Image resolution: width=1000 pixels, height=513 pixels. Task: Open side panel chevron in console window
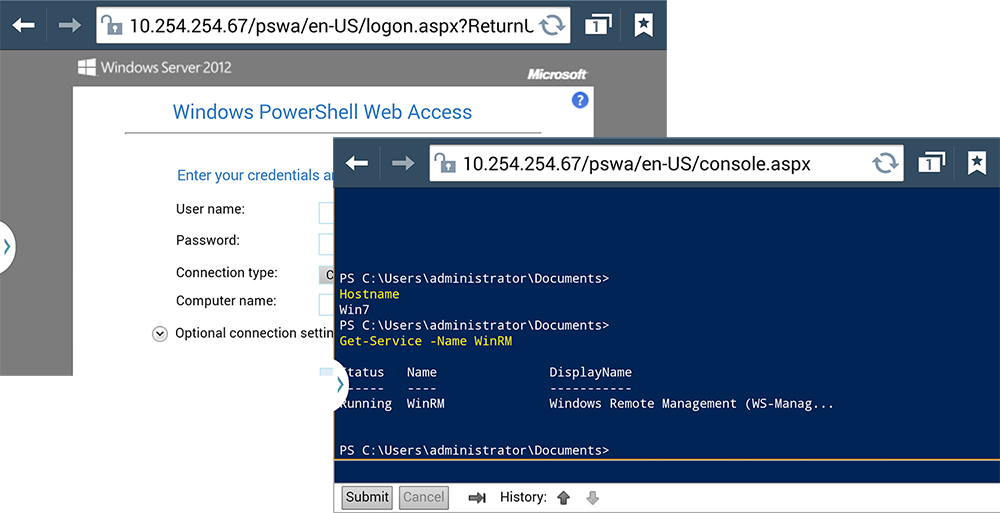tap(340, 383)
